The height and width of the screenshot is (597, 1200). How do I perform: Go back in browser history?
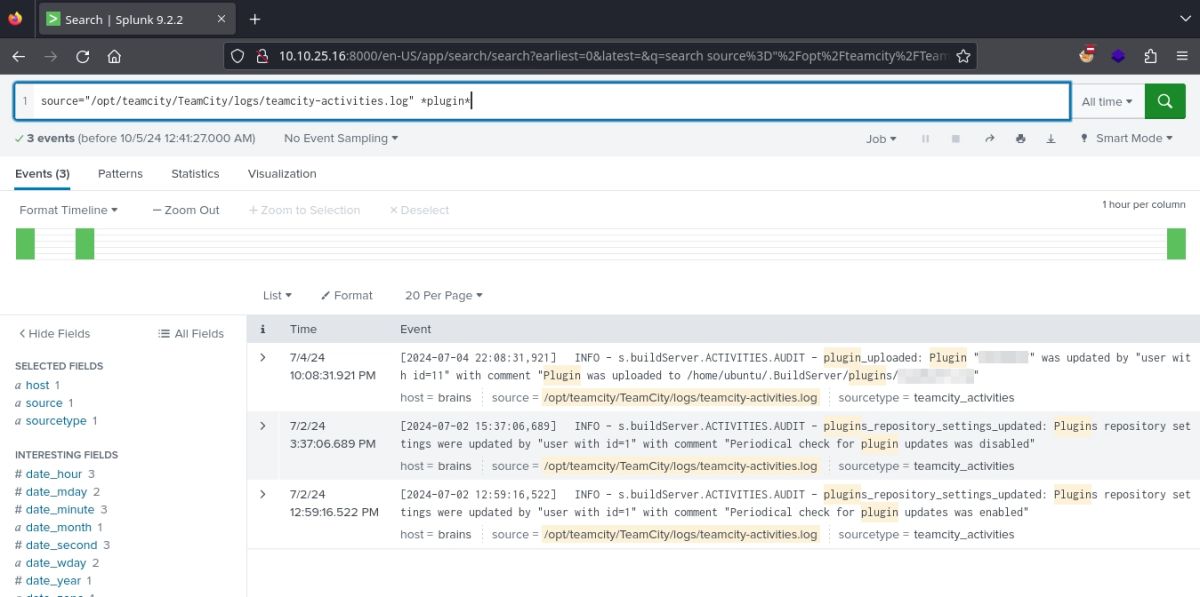pos(19,57)
